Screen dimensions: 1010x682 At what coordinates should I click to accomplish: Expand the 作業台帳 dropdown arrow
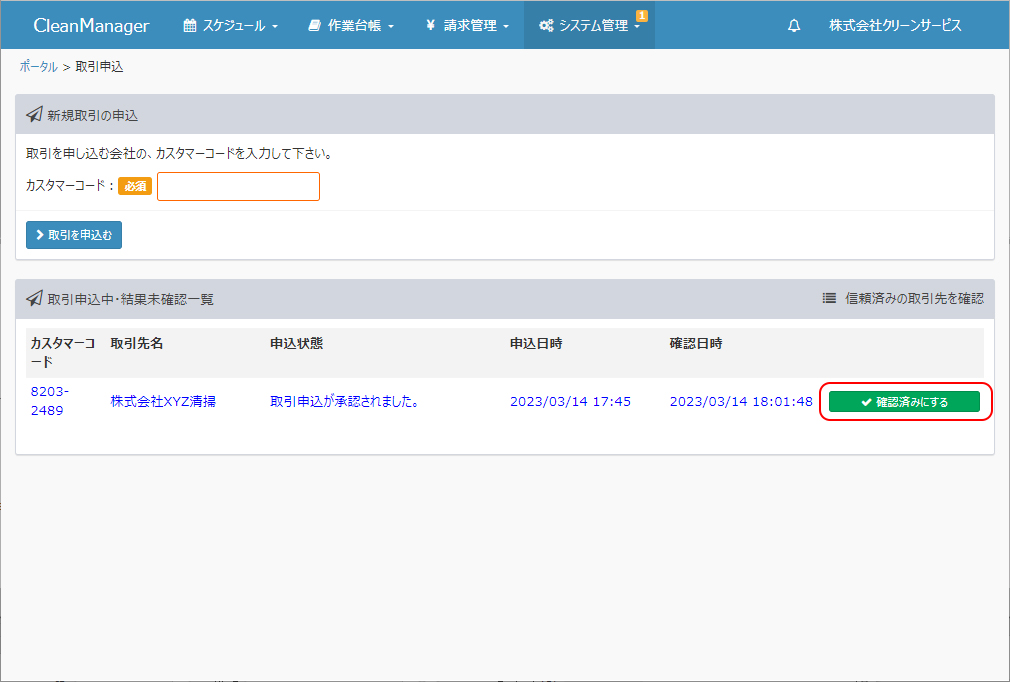click(391, 27)
